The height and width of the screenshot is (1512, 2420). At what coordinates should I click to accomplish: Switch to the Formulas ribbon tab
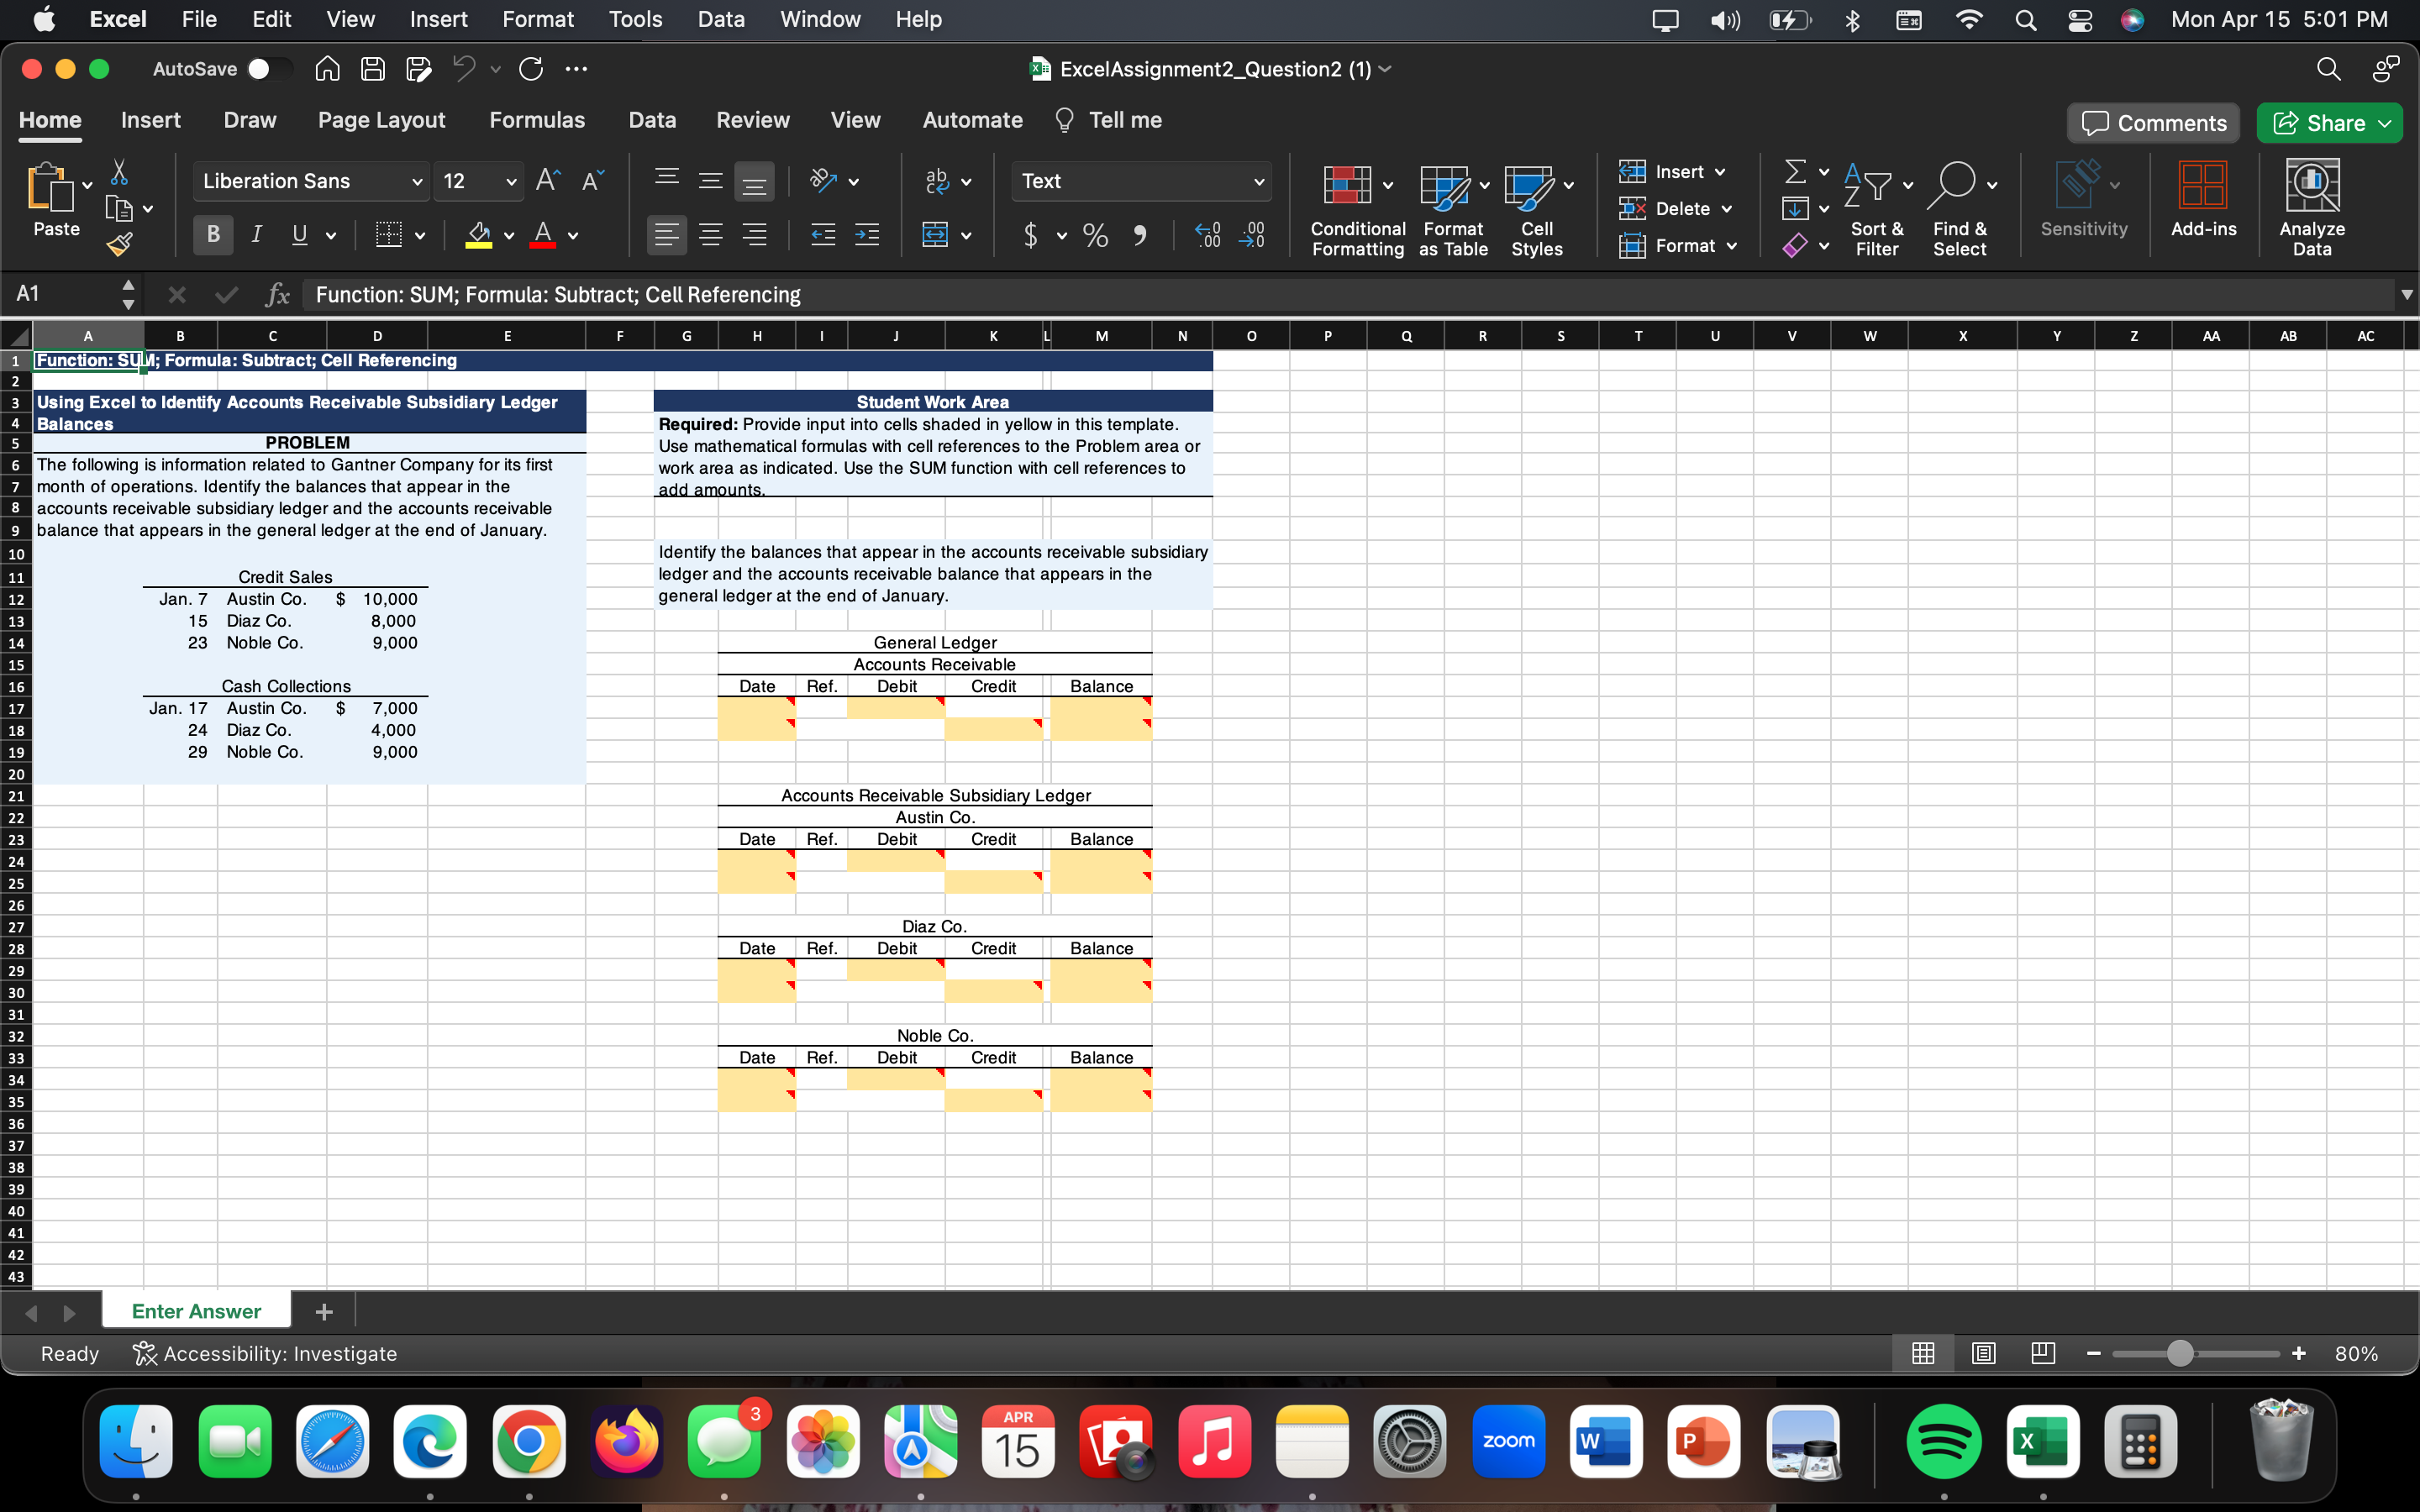536,120
